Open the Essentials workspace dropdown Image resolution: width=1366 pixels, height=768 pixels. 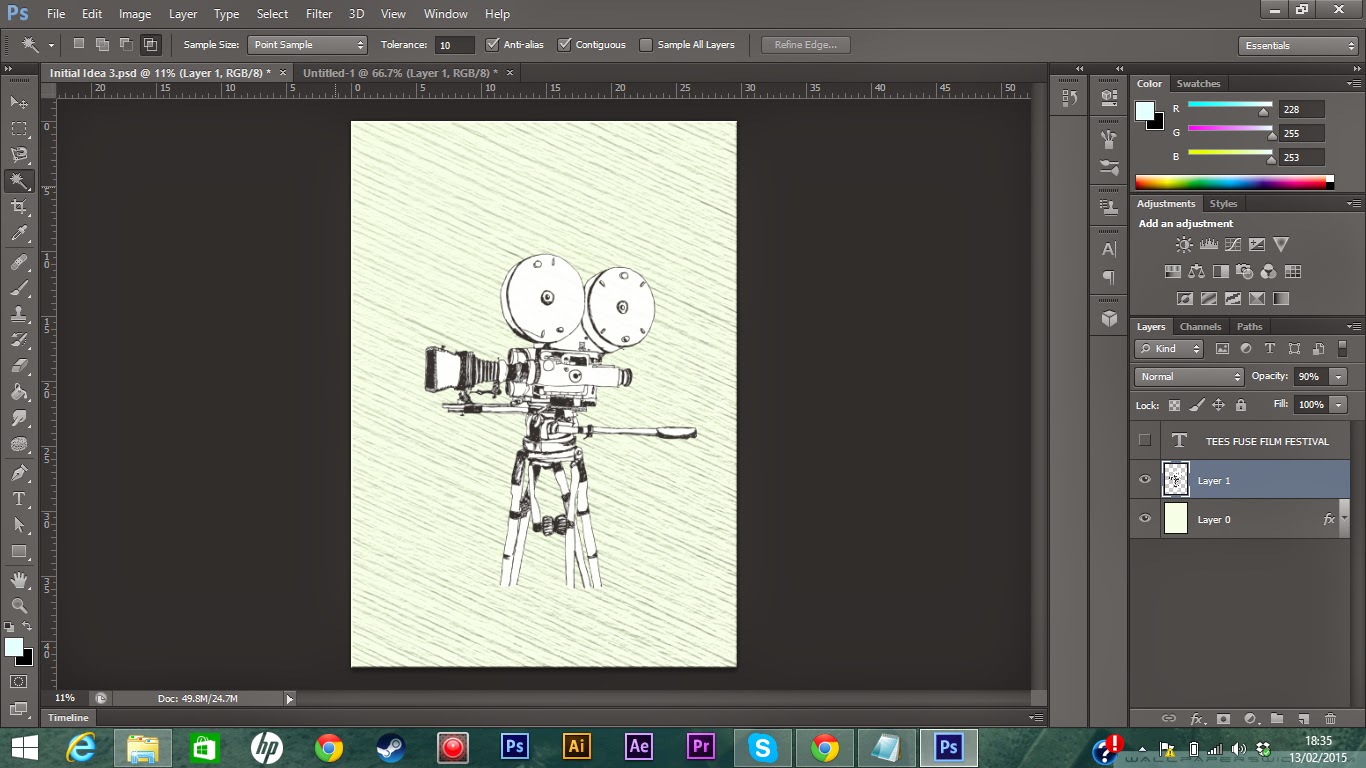click(x=1296, y=45)
